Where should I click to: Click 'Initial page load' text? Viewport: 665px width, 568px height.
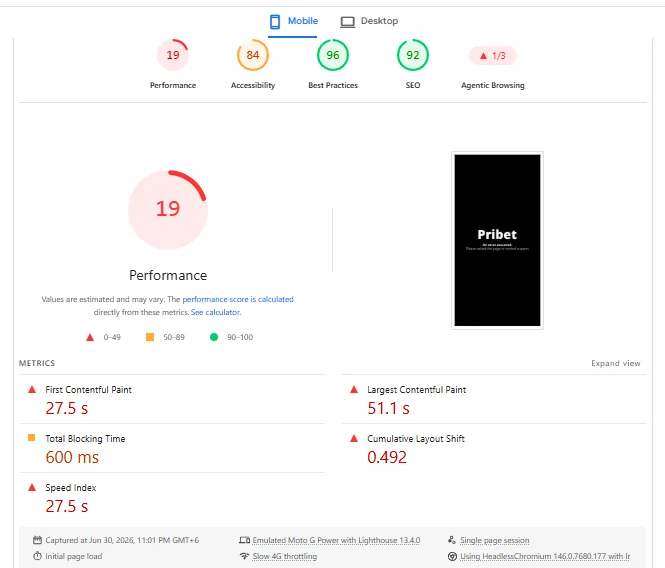[74, 557]
